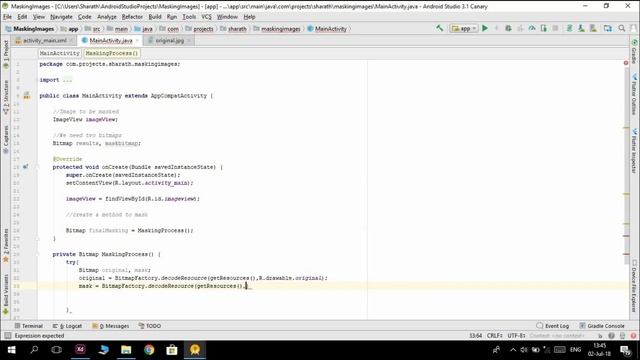The height and width of the screenshot is (360, 640).
Task: Click Attach debugger to Android process icon
Action: pos(544,28)
